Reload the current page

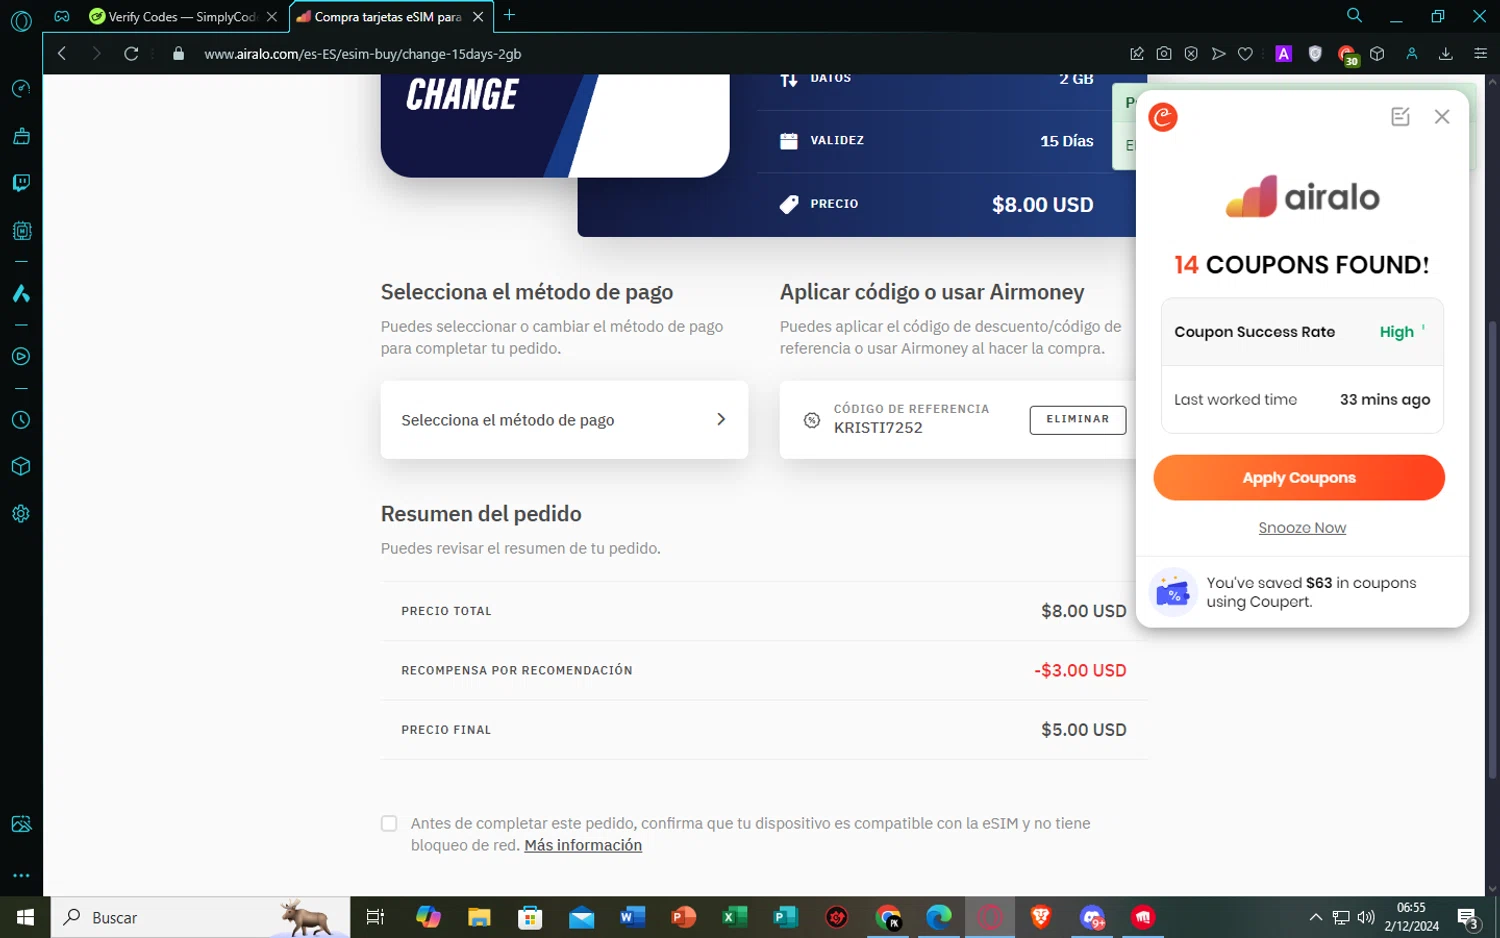pos(131,54)
